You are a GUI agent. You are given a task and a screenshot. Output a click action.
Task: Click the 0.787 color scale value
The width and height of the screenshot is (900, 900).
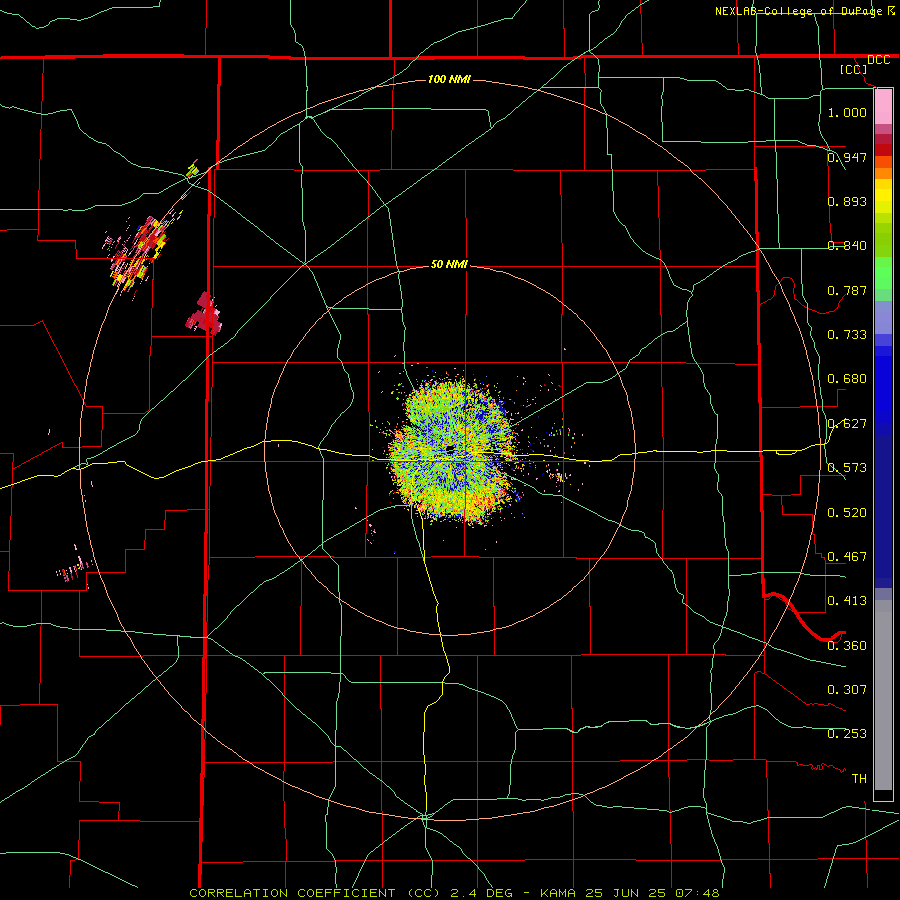tap(847, 290)
